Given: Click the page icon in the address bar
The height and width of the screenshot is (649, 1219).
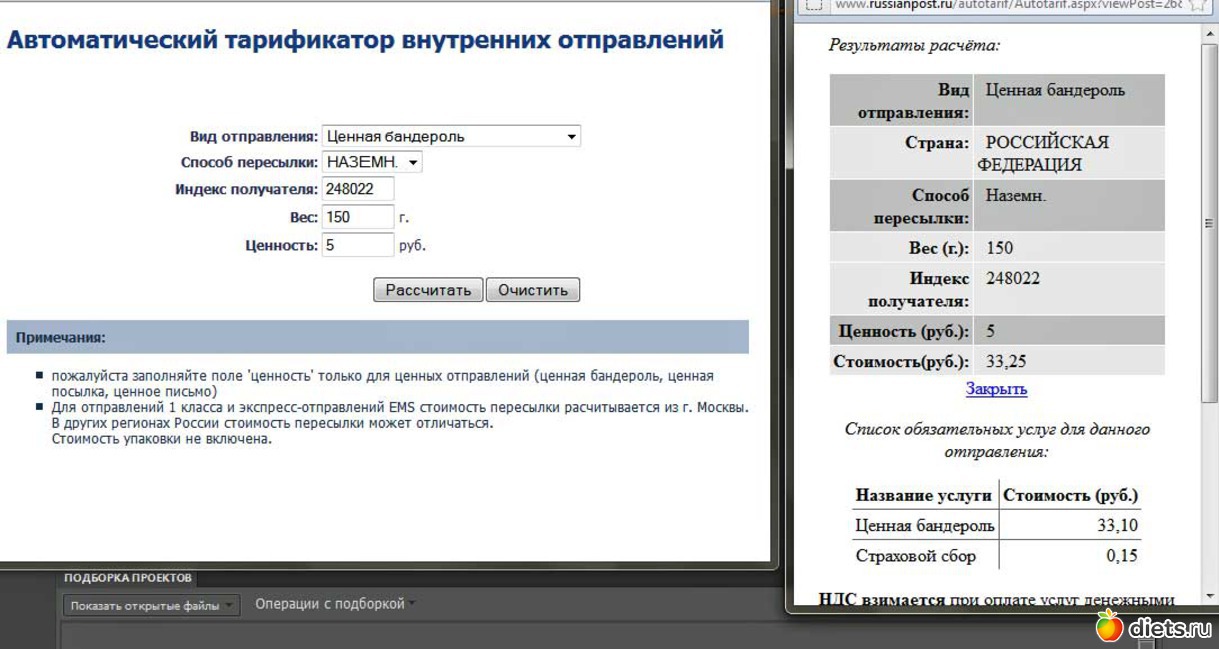Looking at the screenshot, I should pyautogui.click(x=814, y=5).
